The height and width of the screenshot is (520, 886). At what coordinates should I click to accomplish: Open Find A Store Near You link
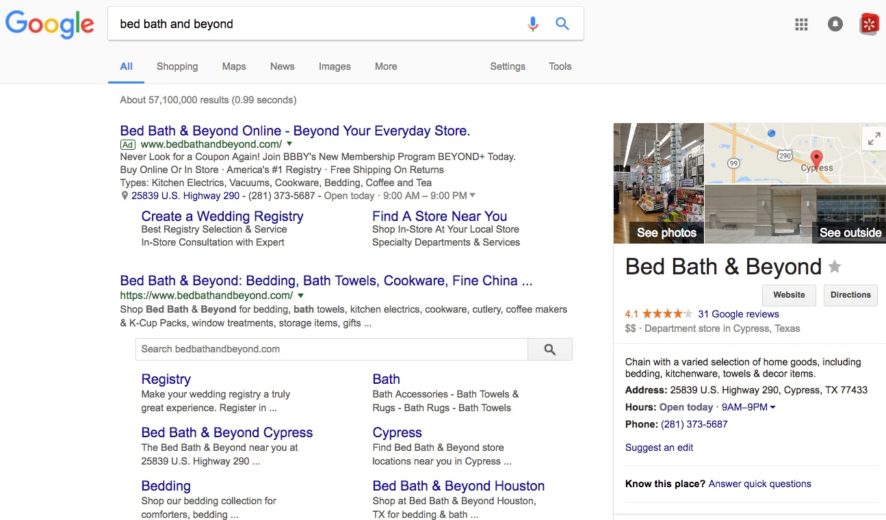click(x=440, y=216)
